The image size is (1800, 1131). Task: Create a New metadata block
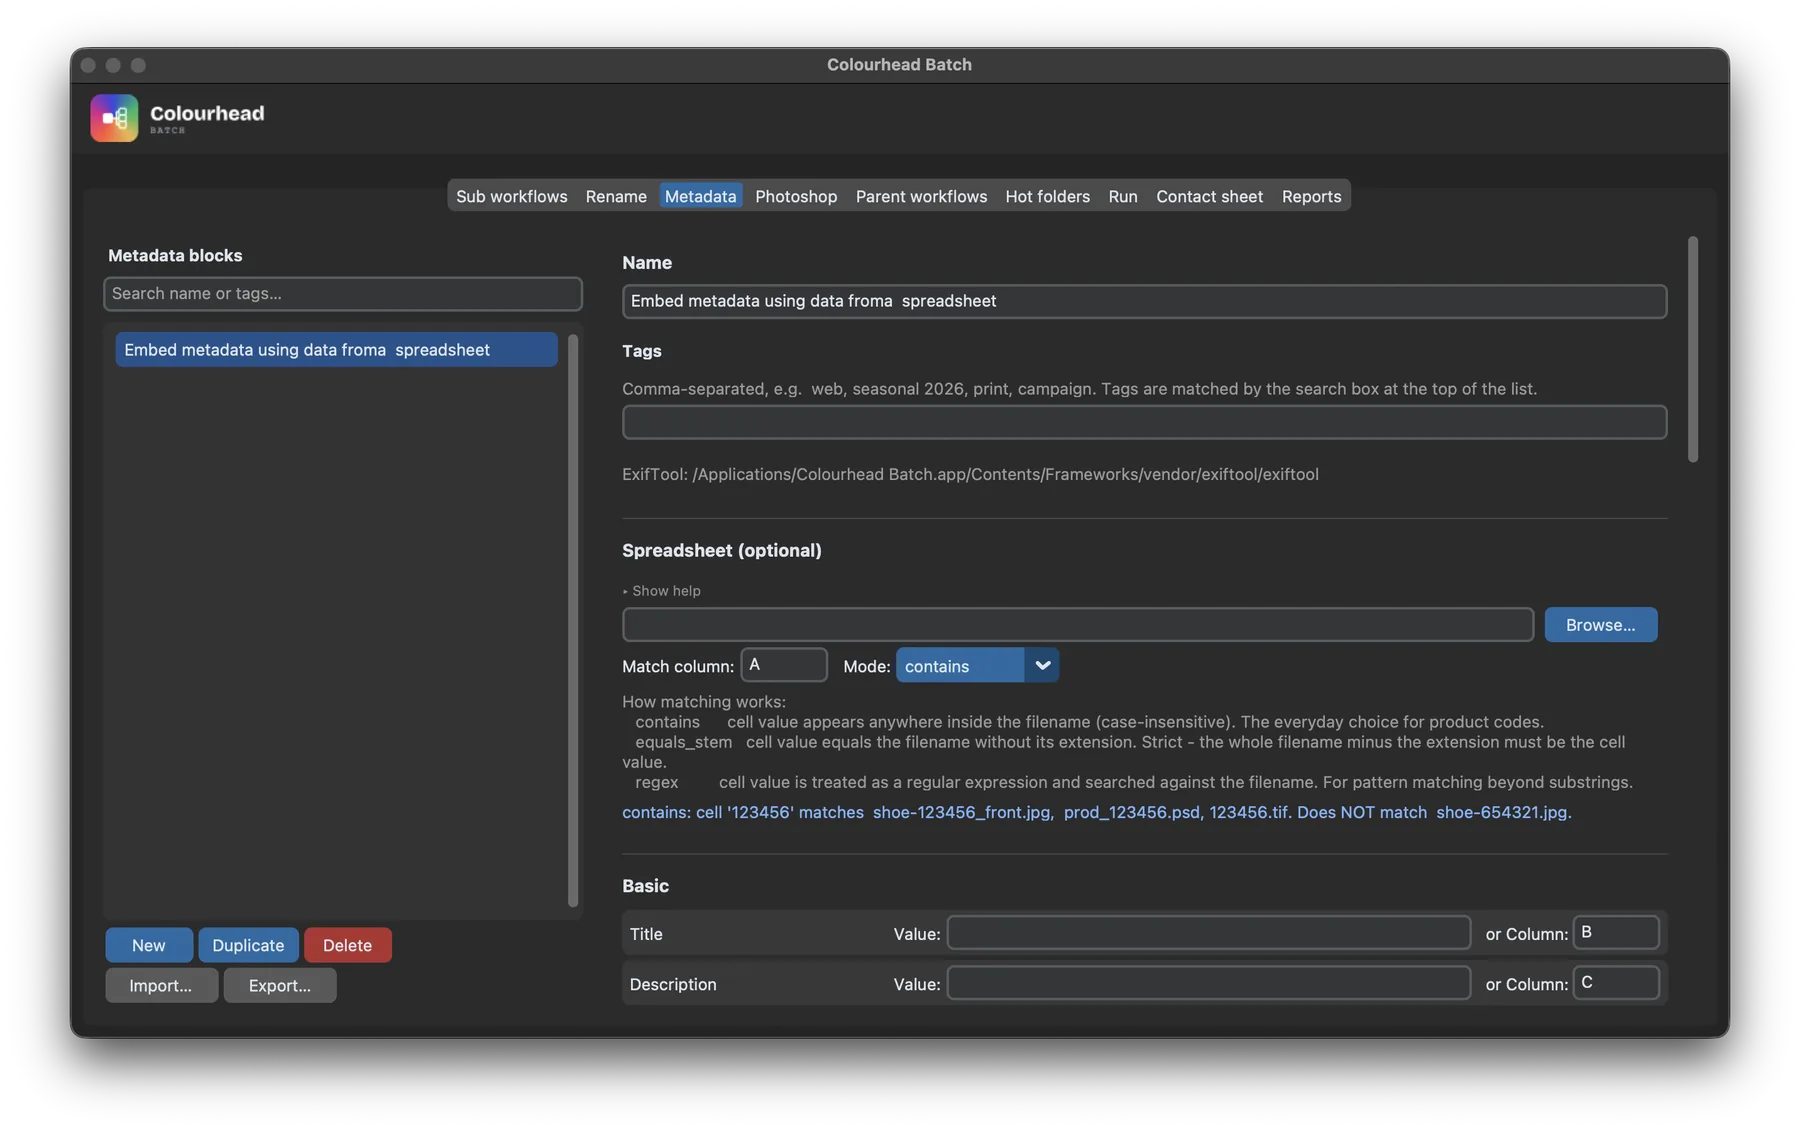(x=149, y=945)
